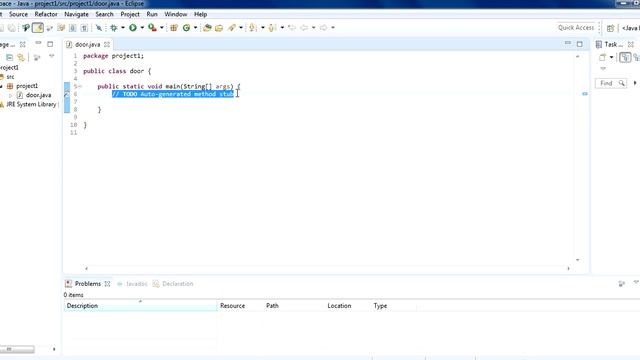Select door.java in Package Explorer tree

[38, 95]
